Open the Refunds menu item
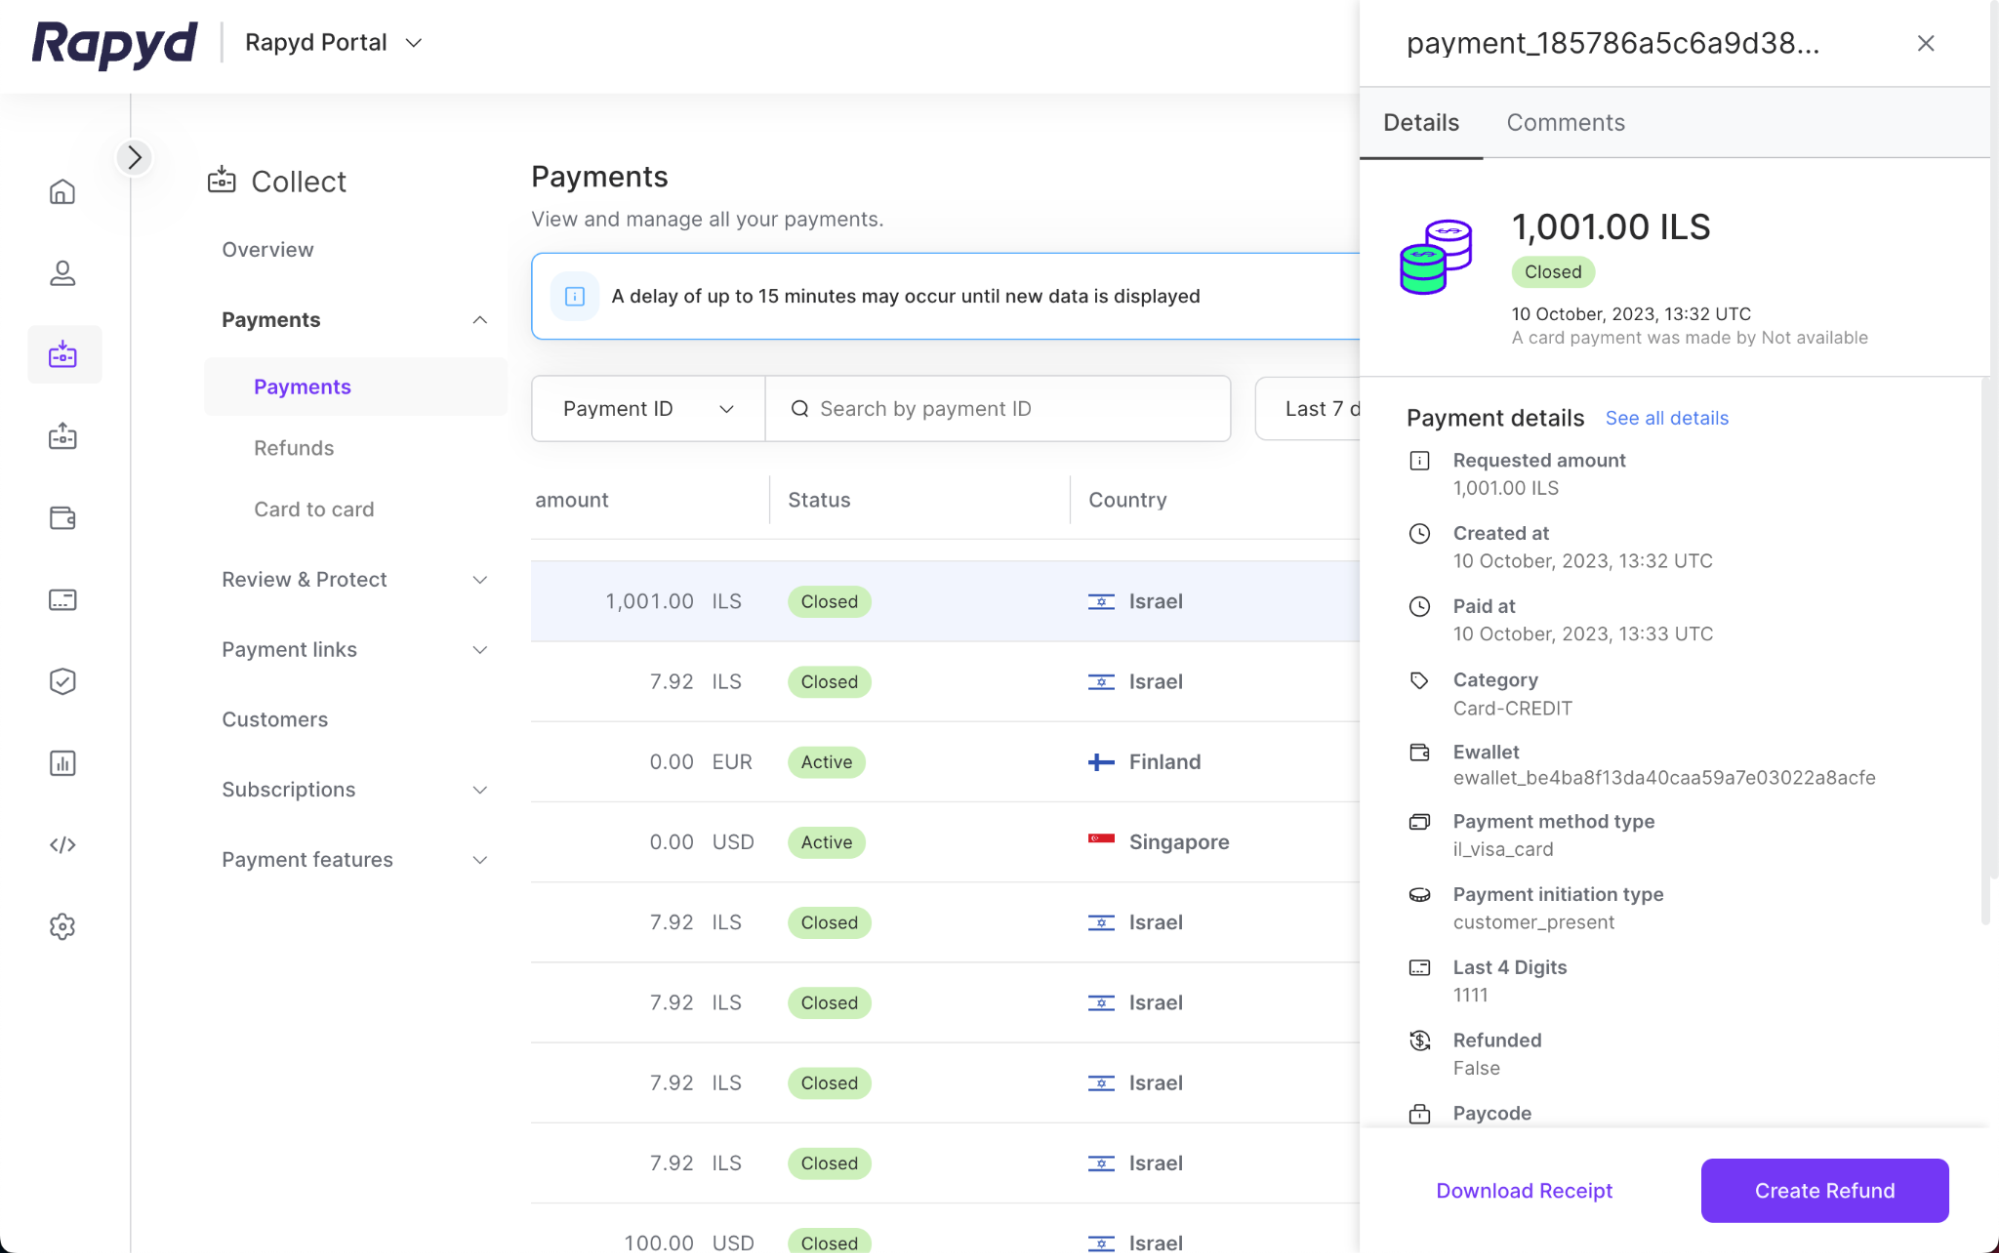 [293, 448]
